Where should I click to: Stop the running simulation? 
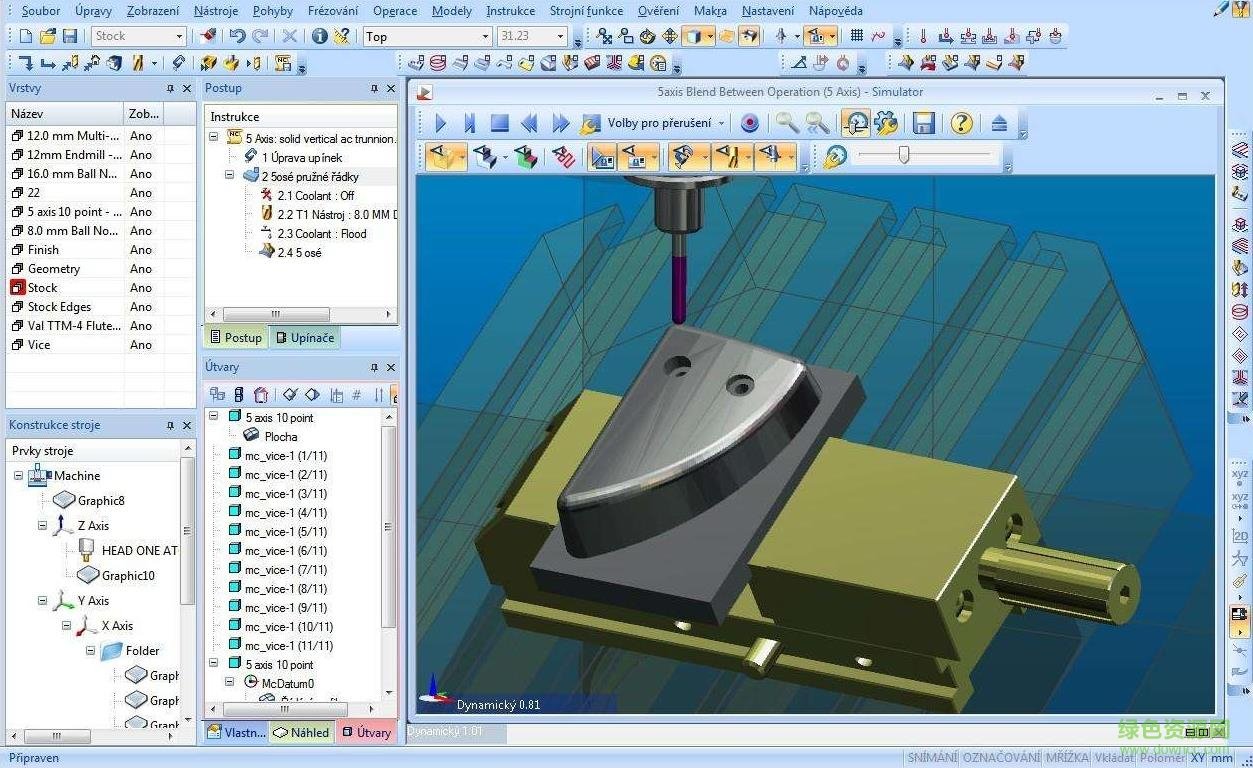(499, 122)
